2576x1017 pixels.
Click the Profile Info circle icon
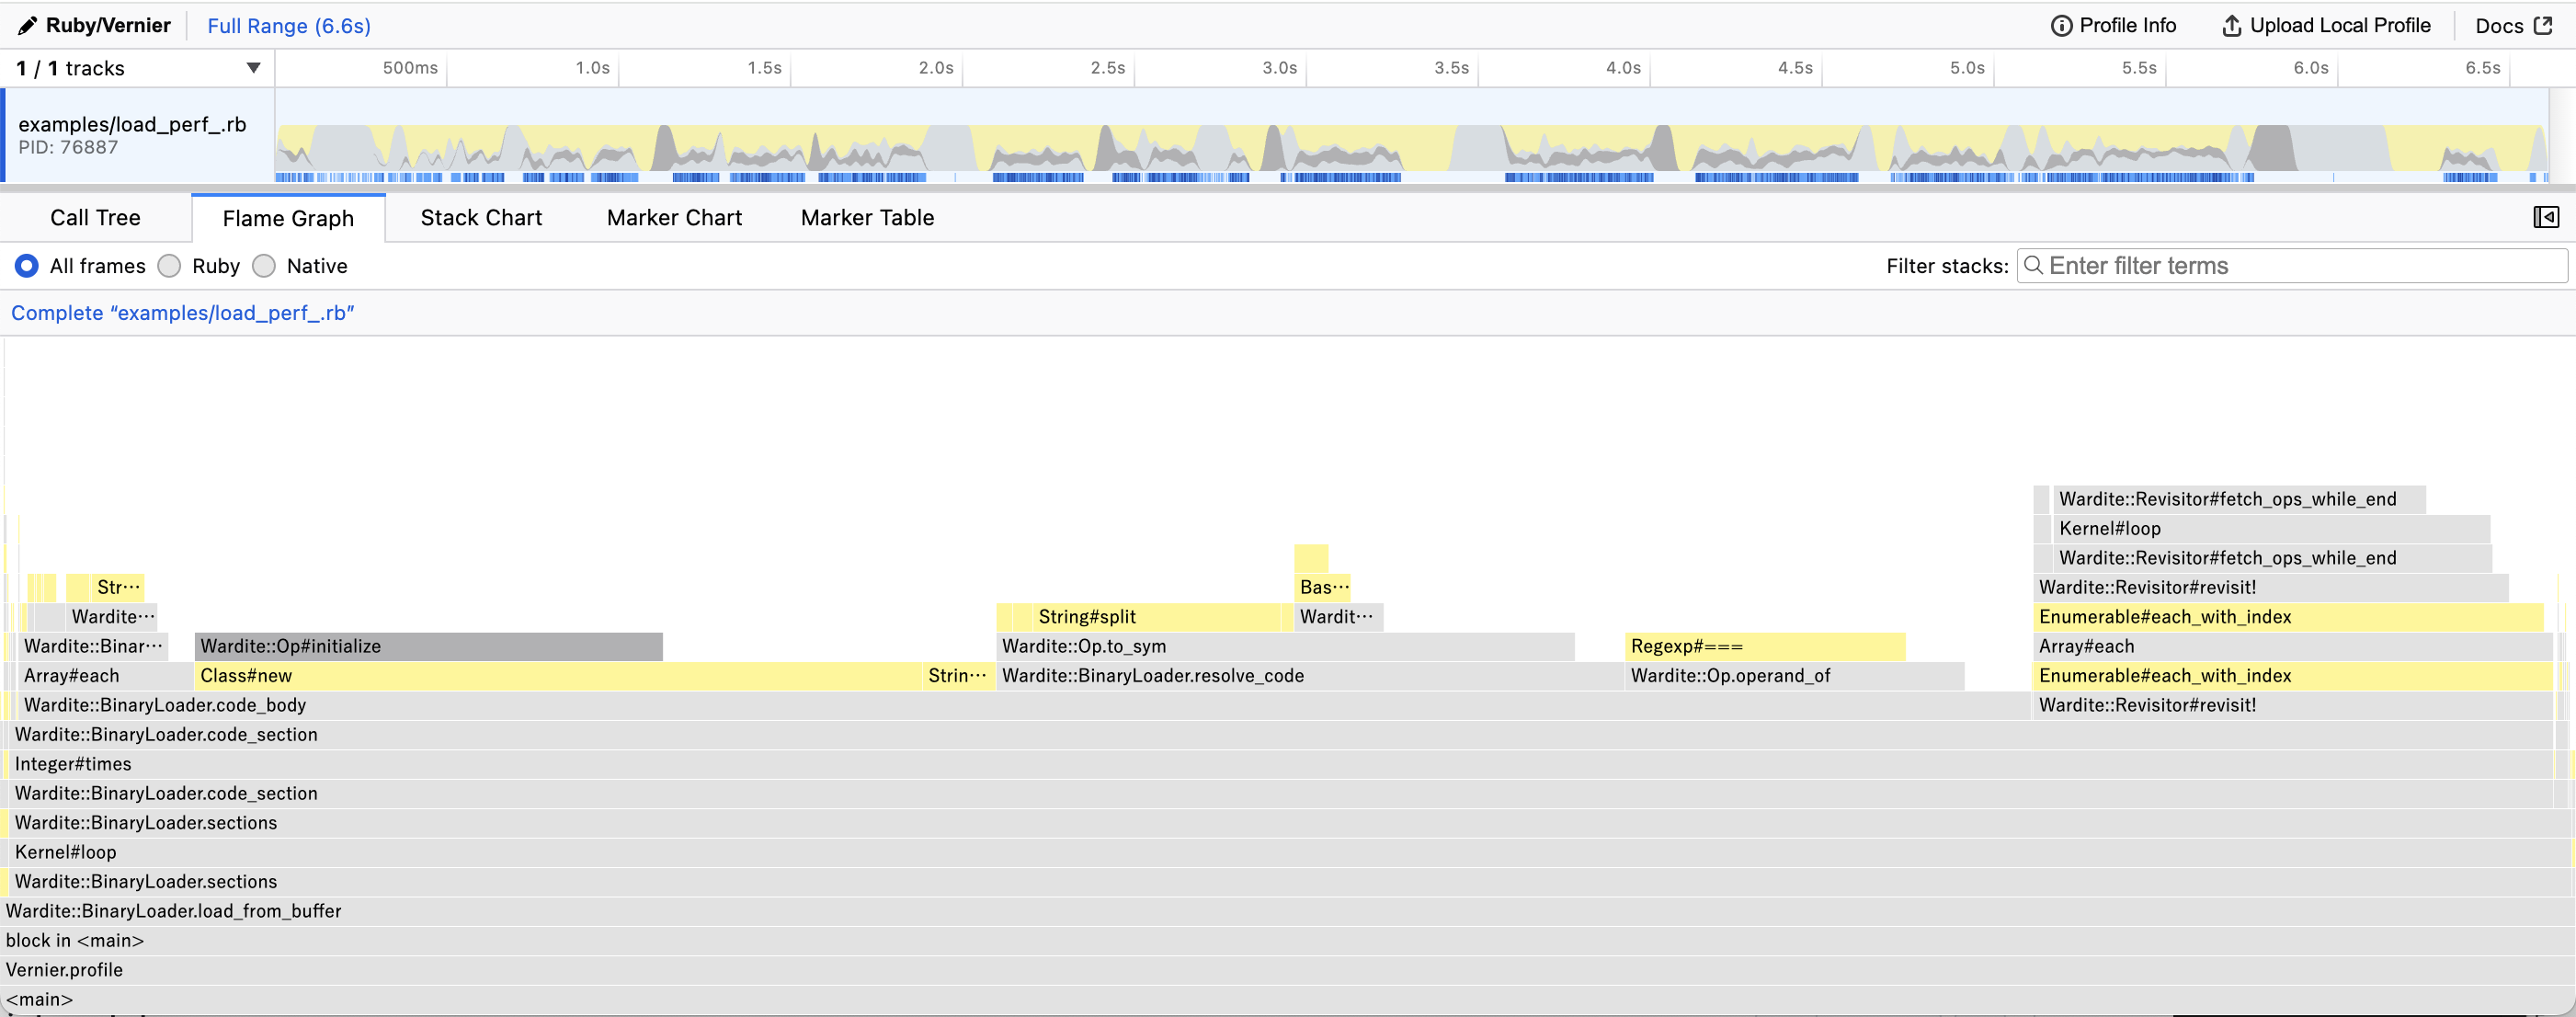(2061, 26)
